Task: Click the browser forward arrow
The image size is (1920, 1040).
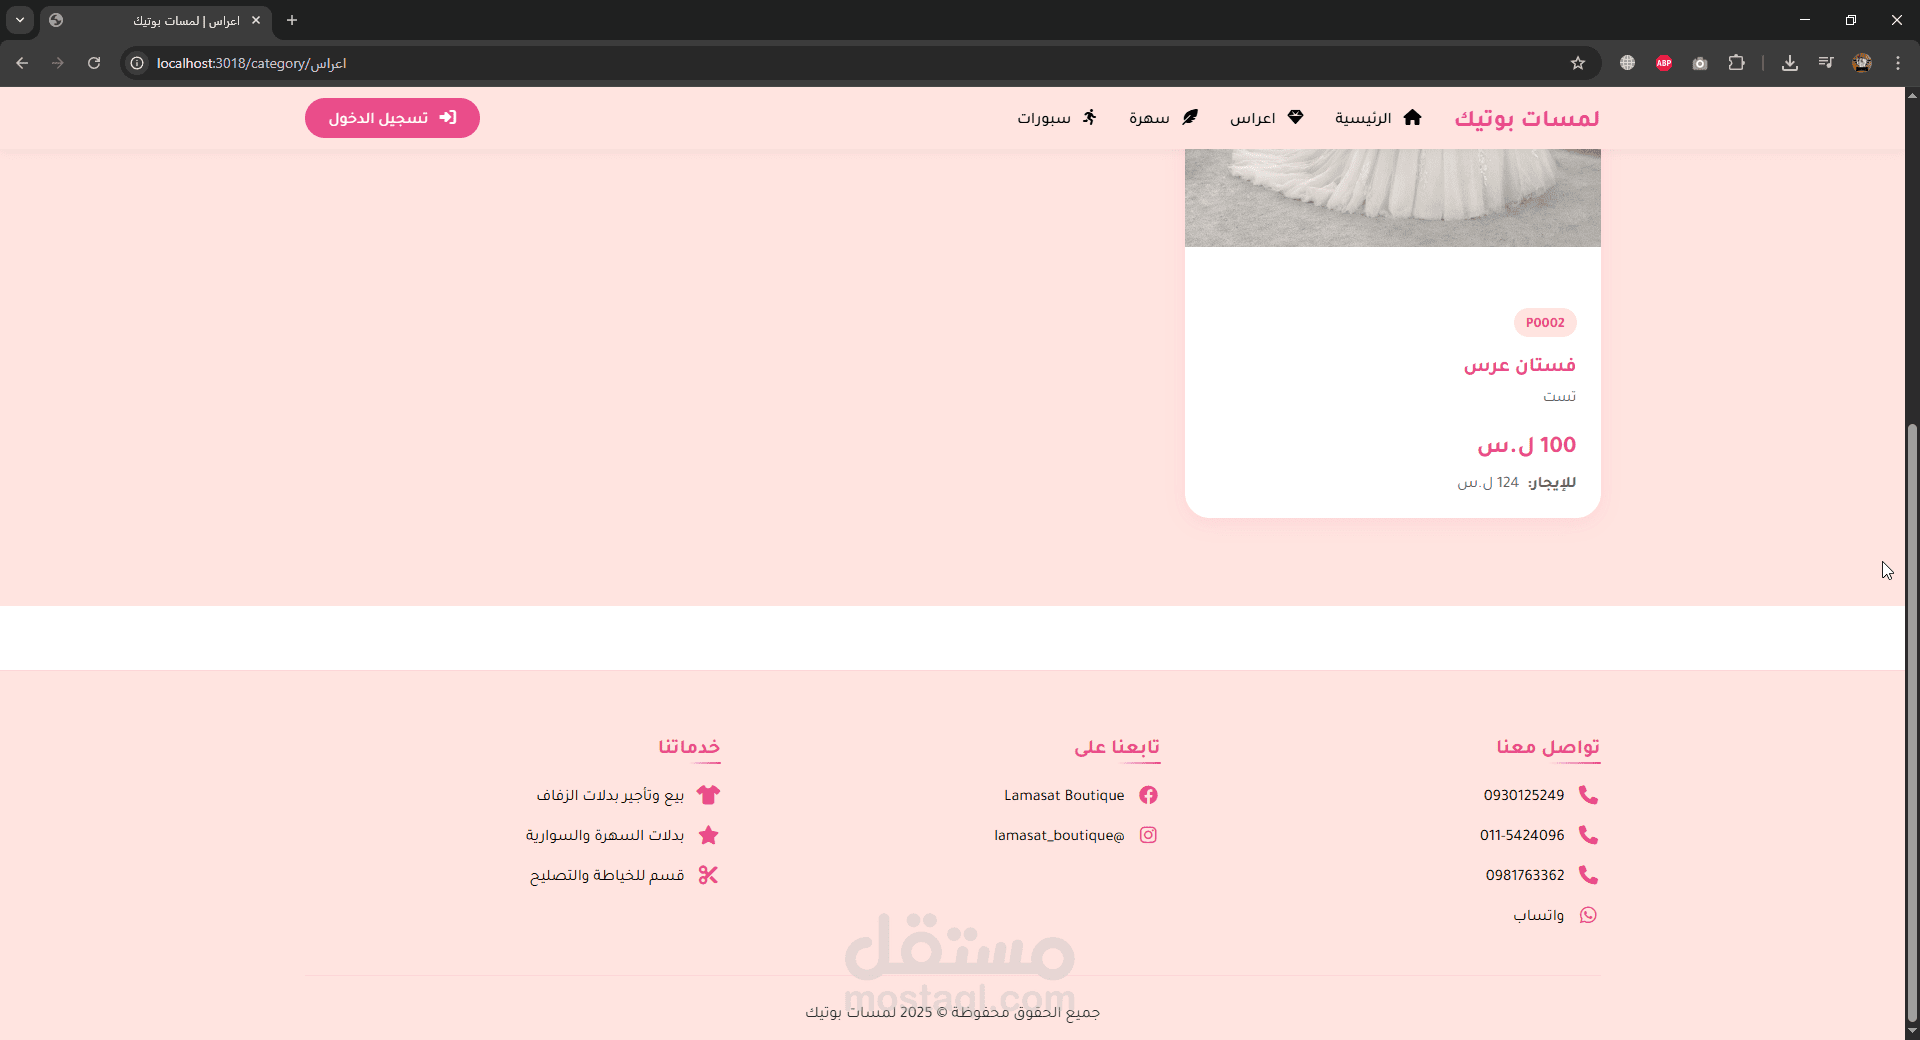Action: (58, 63)
